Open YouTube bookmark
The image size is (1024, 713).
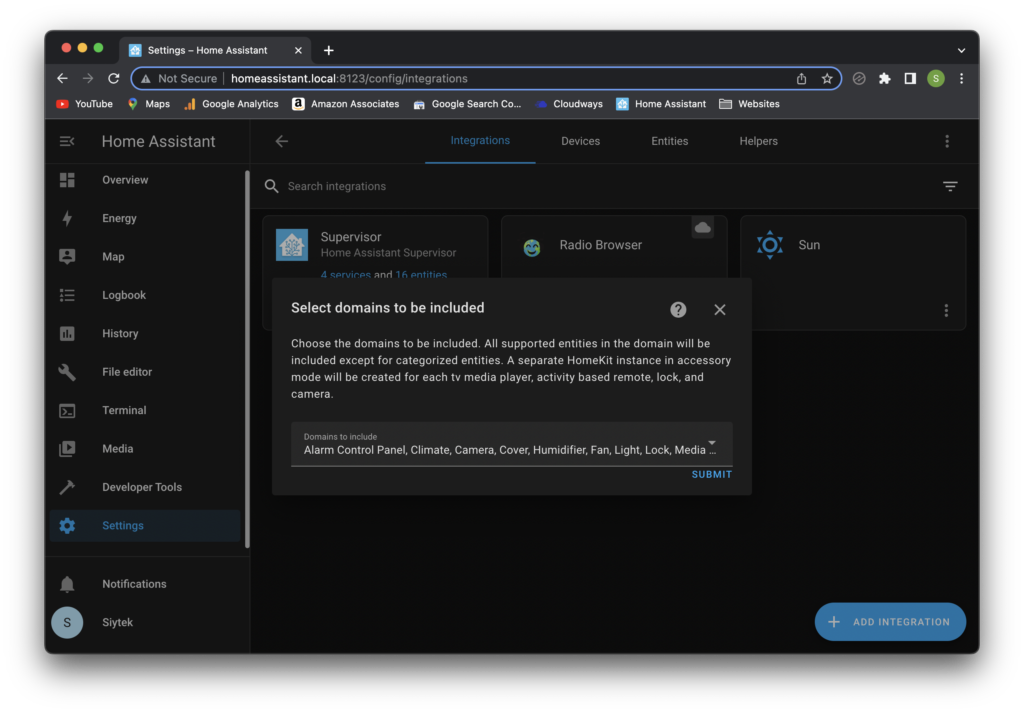tap(85, 104)
